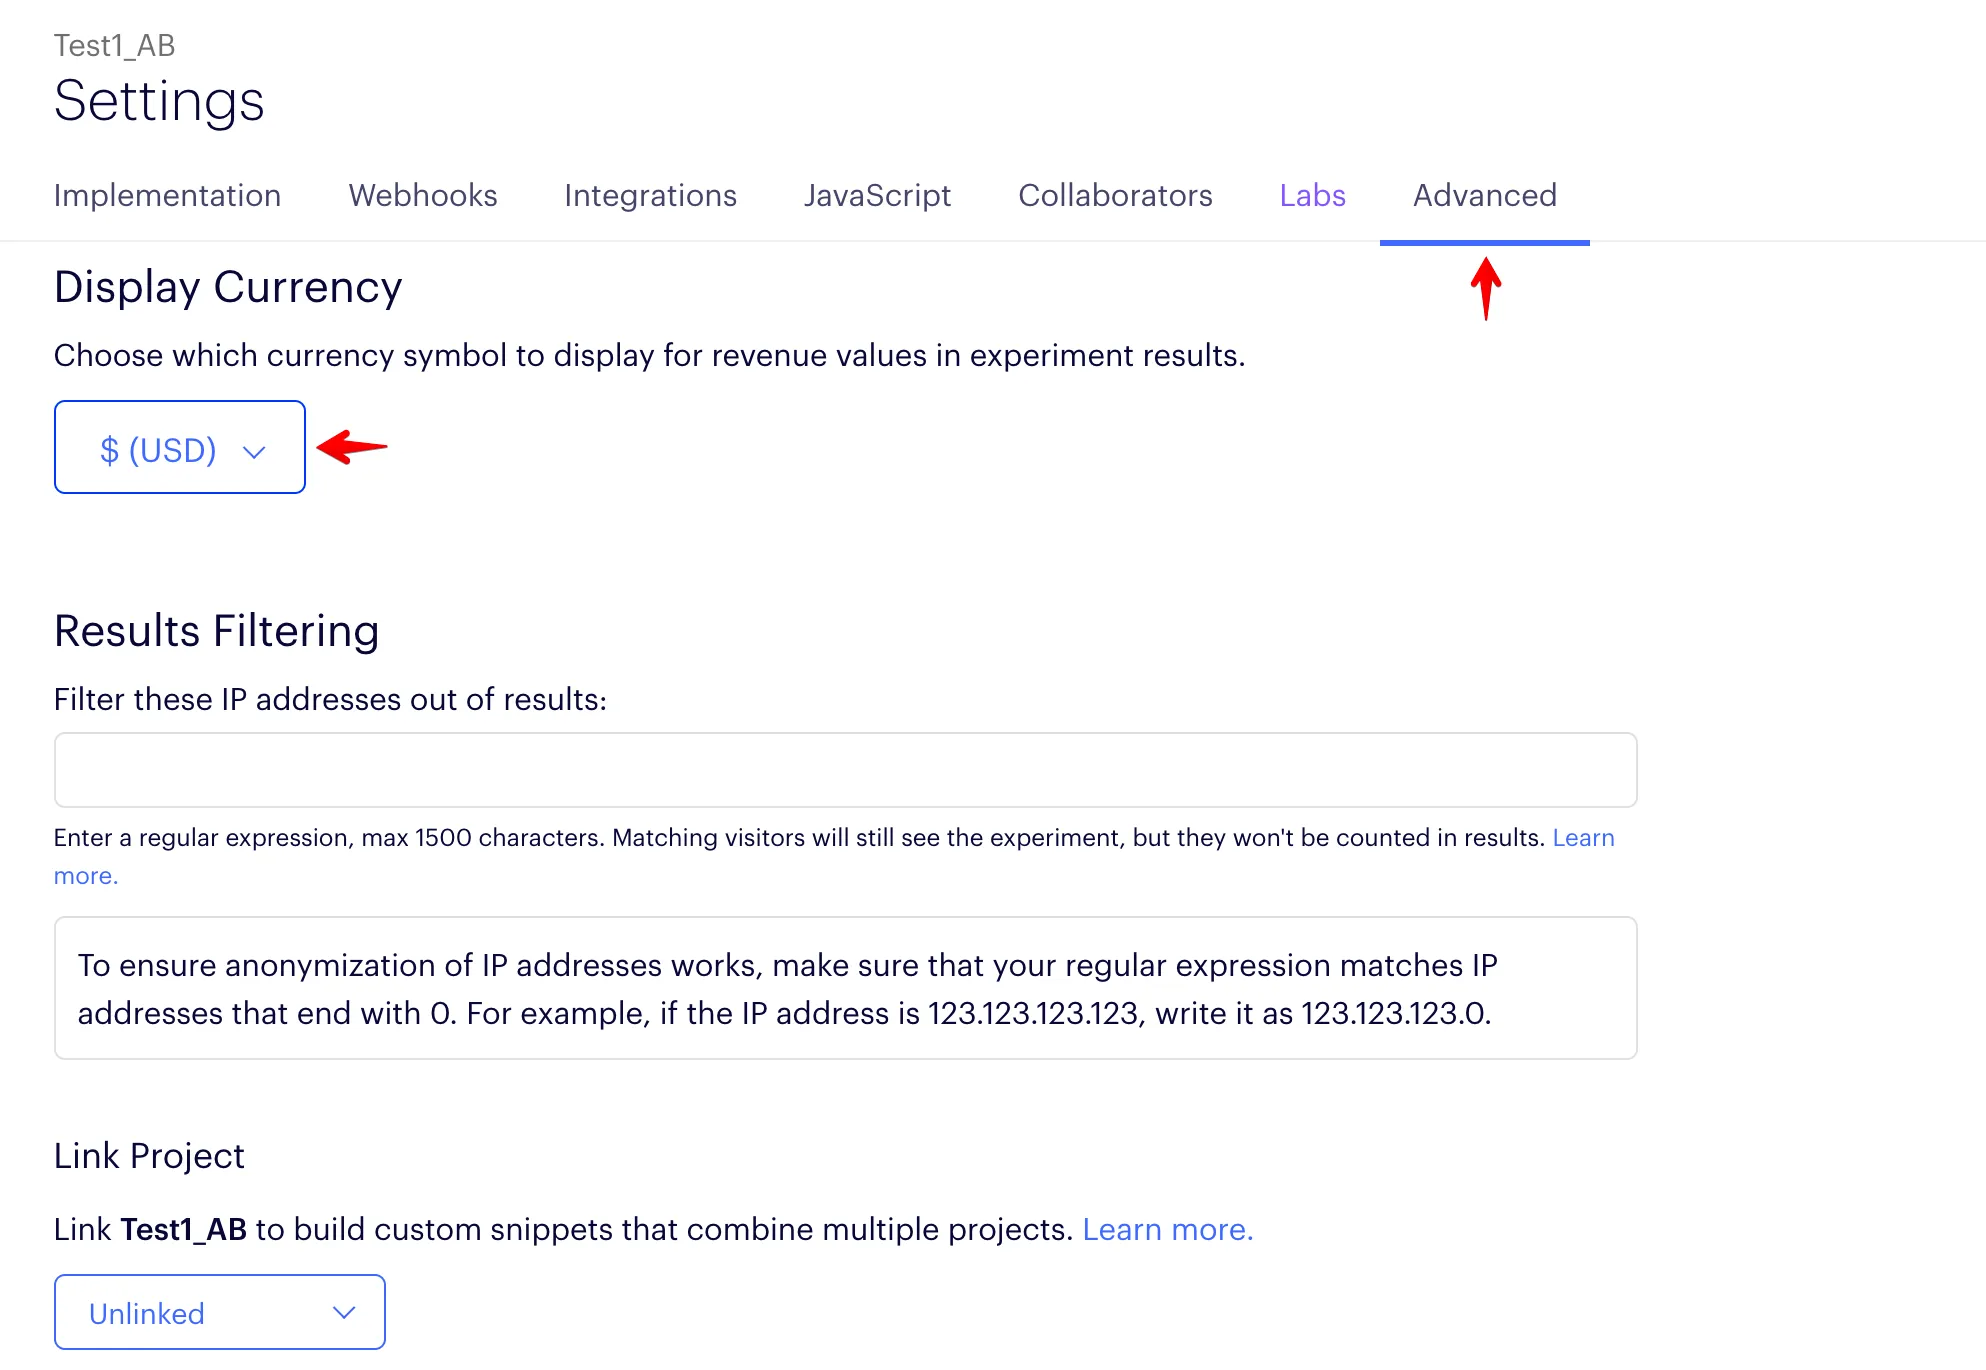Switch to the Webhooks tab
This screenshot has height=1370, width=1986.
[422, 195]
